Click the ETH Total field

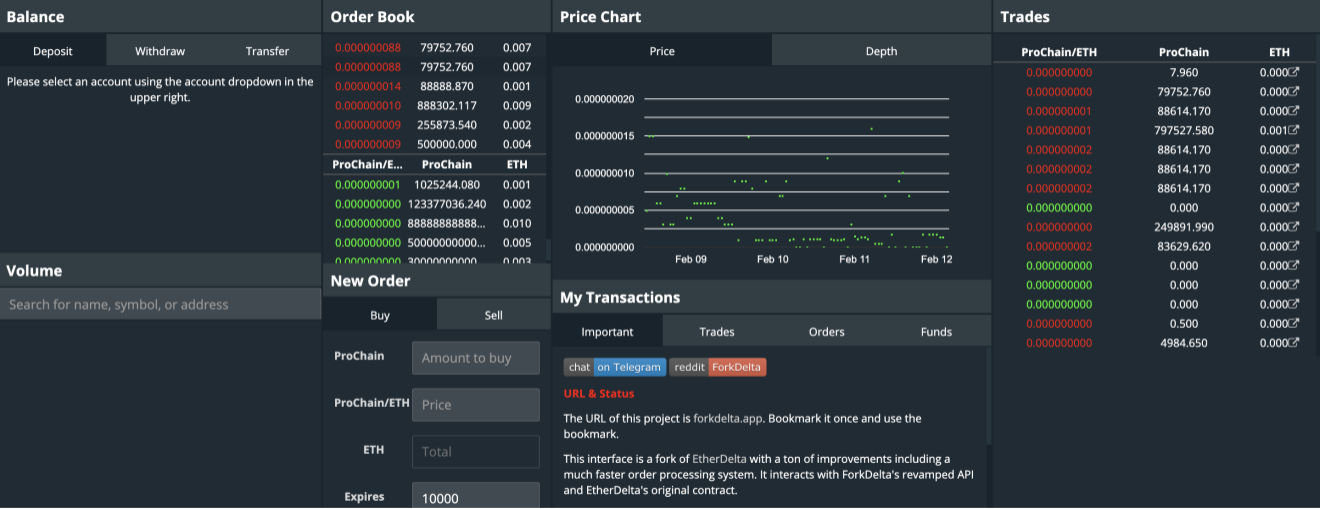476,452
